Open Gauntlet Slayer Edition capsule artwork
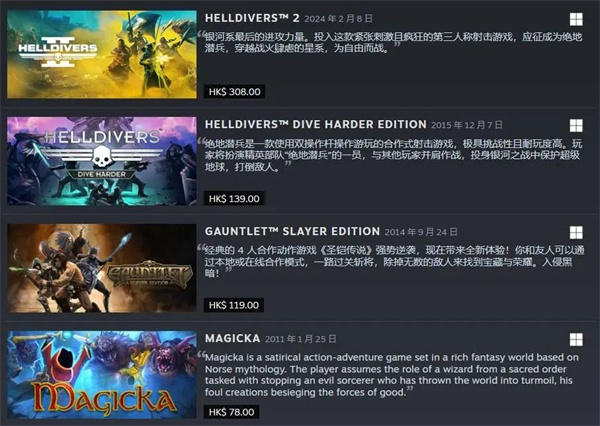The image size is (600, 426). coord(102,268)
